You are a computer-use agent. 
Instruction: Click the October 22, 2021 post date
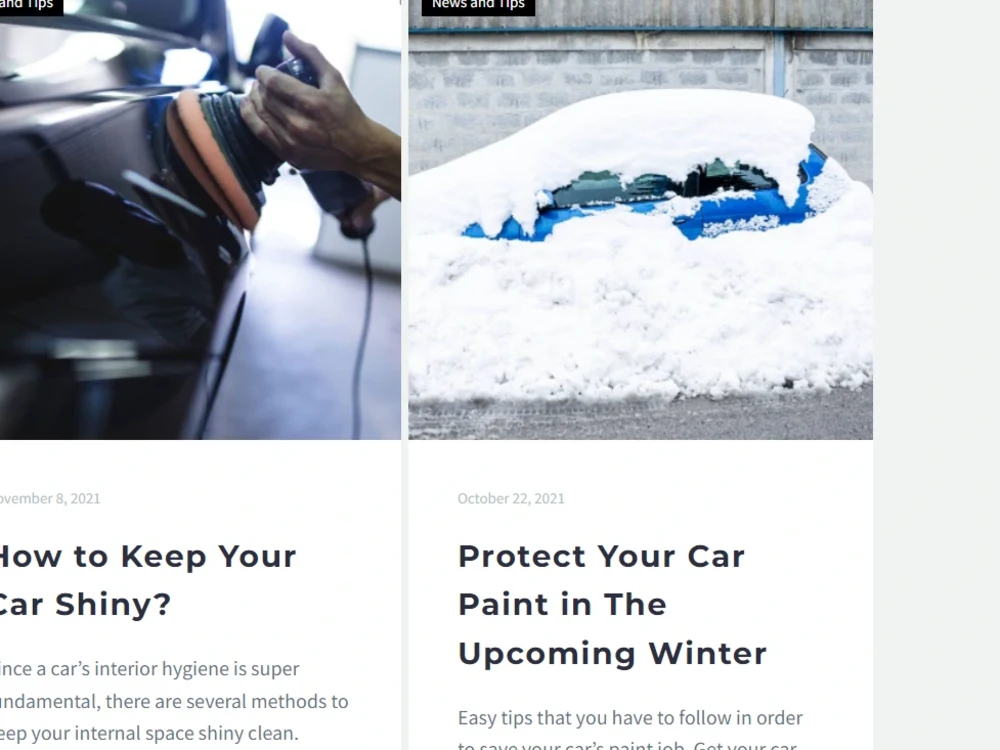511,499
